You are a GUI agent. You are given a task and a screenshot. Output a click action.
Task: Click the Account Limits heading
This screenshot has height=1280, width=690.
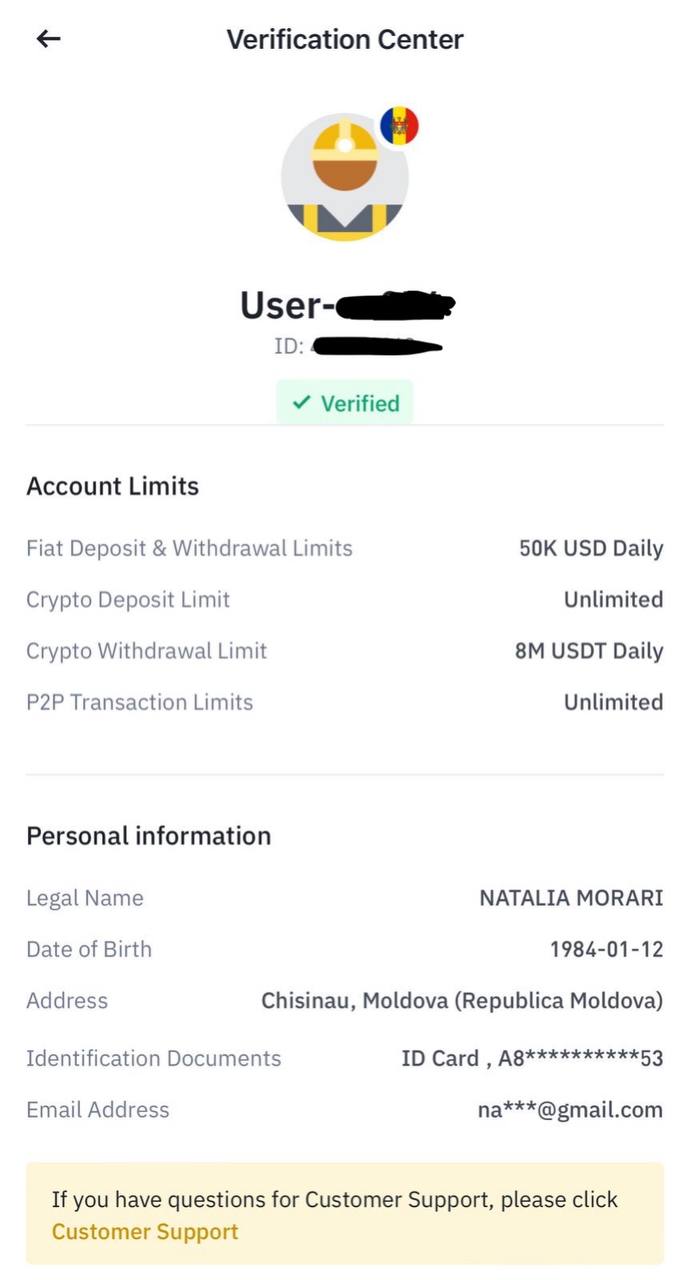[x=112, y=486]
